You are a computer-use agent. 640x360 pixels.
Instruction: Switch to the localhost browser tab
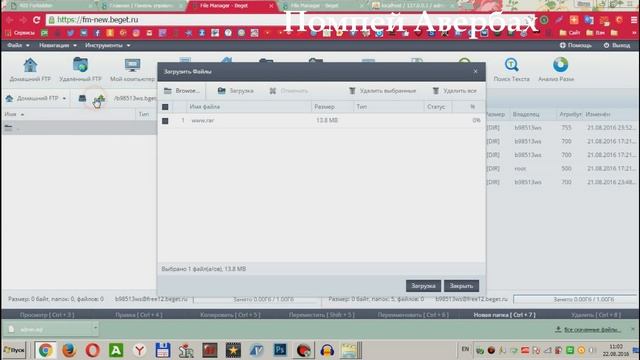coord(411,6)
